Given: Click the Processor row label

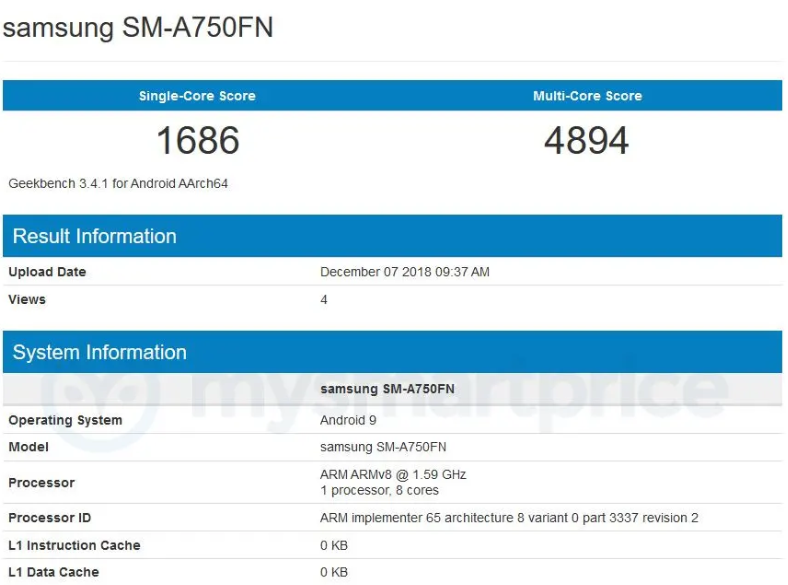Looking at the screenshot, I should pos(42,482).
